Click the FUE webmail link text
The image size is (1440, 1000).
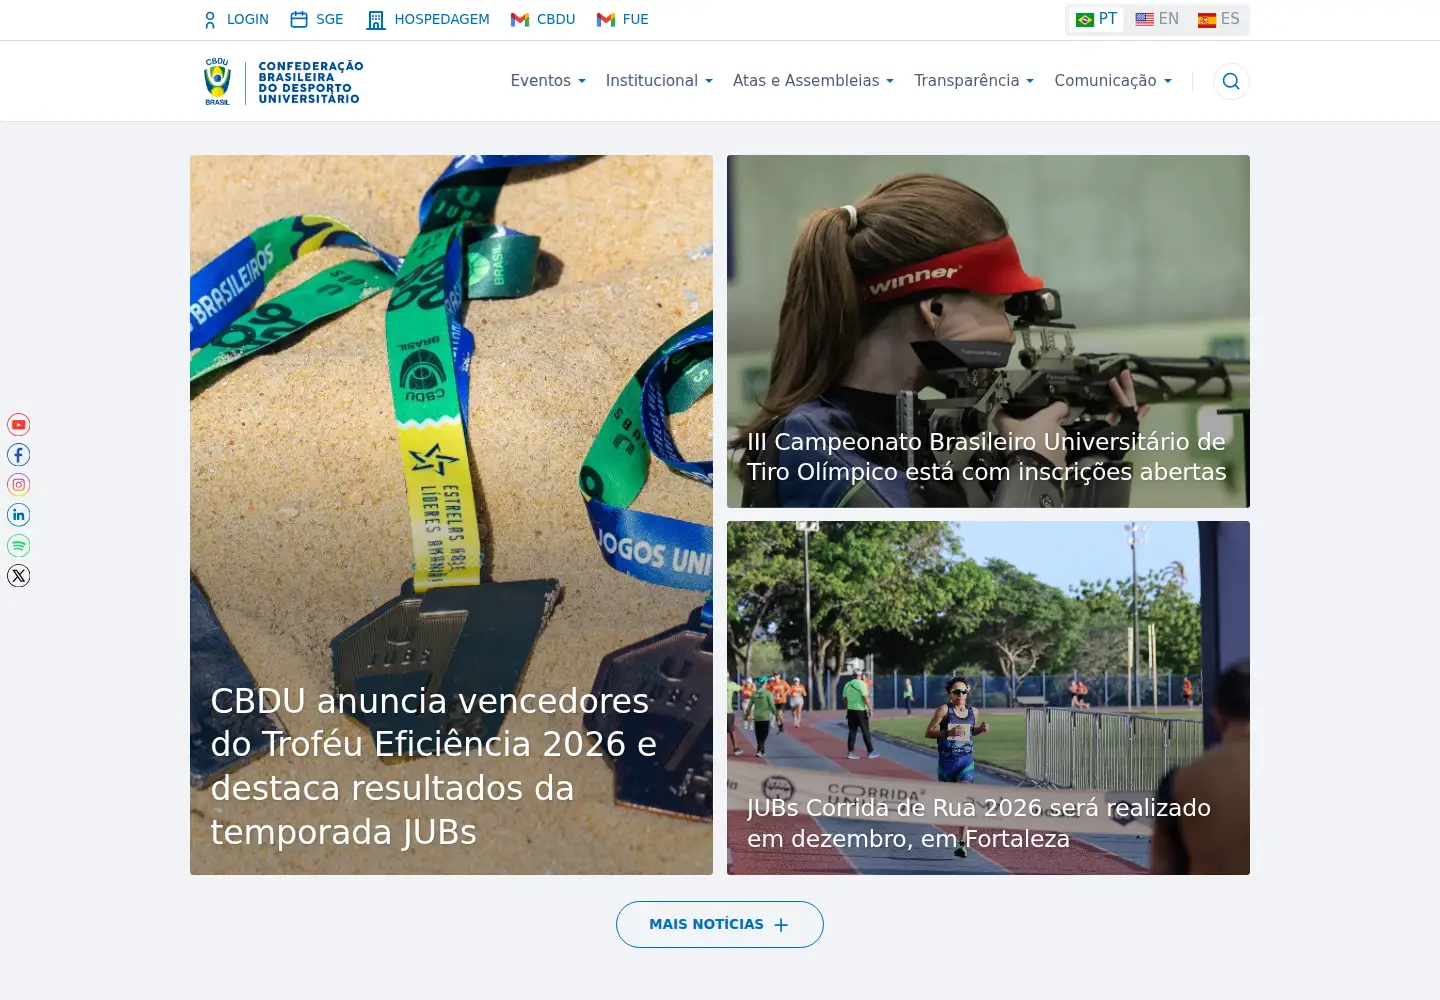coord(636,19)
